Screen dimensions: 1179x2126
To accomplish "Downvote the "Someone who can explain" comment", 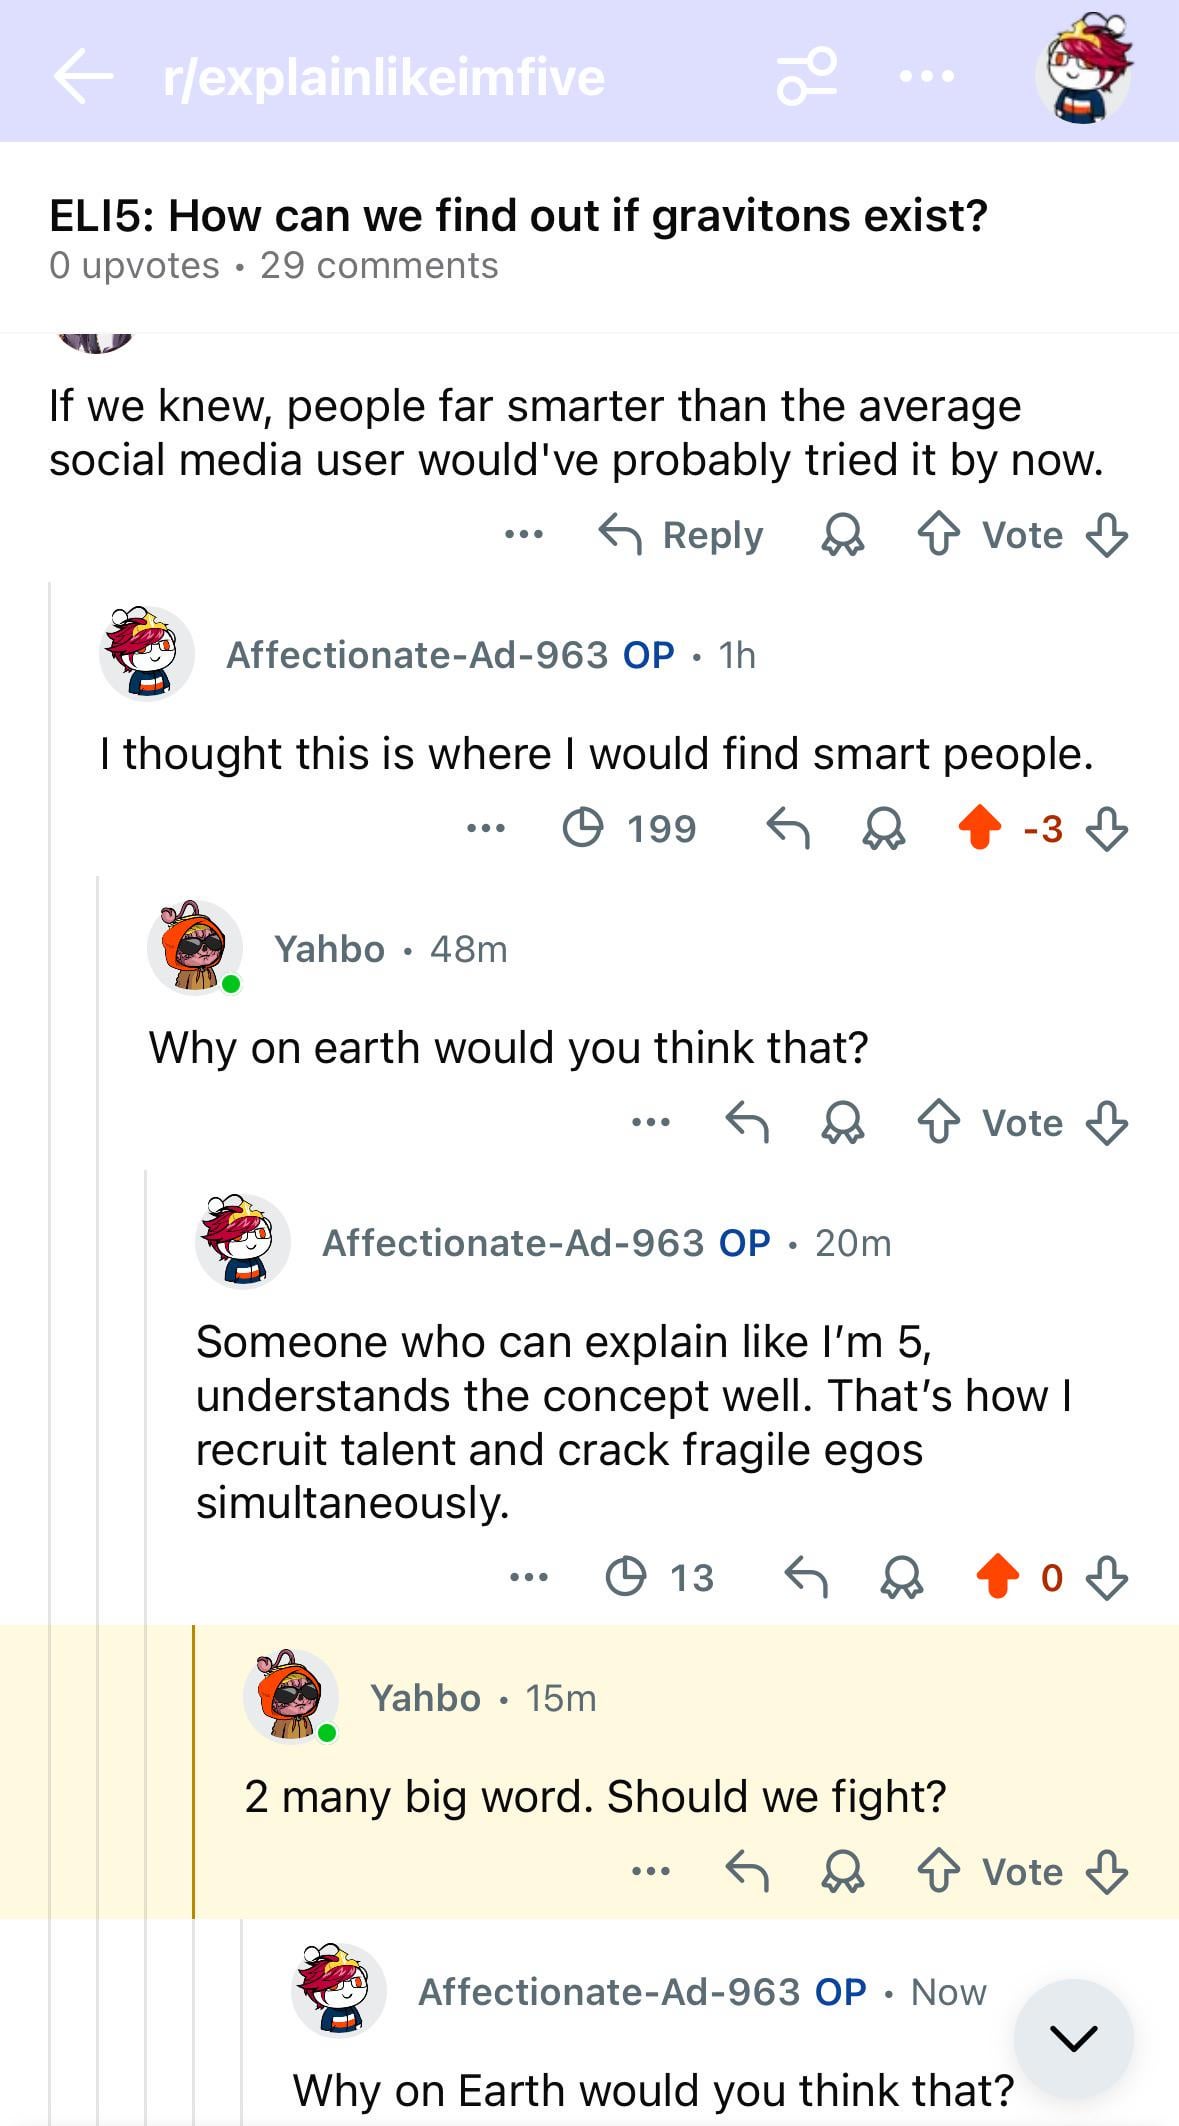I will click(x=1107, y=1577).
